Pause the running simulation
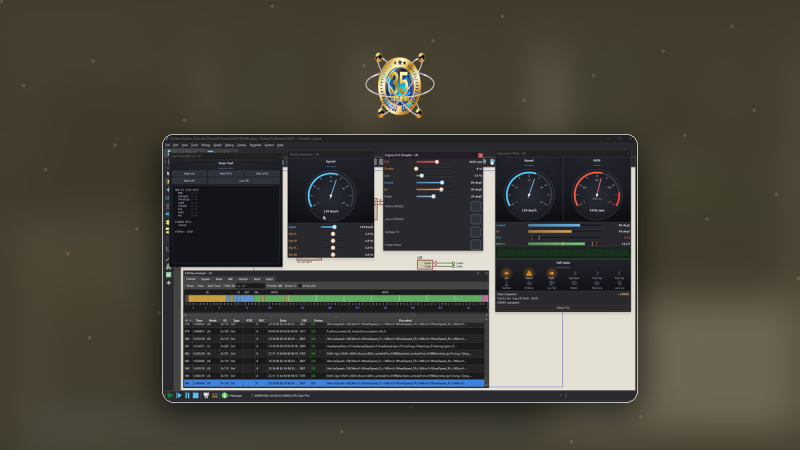 pos(187,395)
